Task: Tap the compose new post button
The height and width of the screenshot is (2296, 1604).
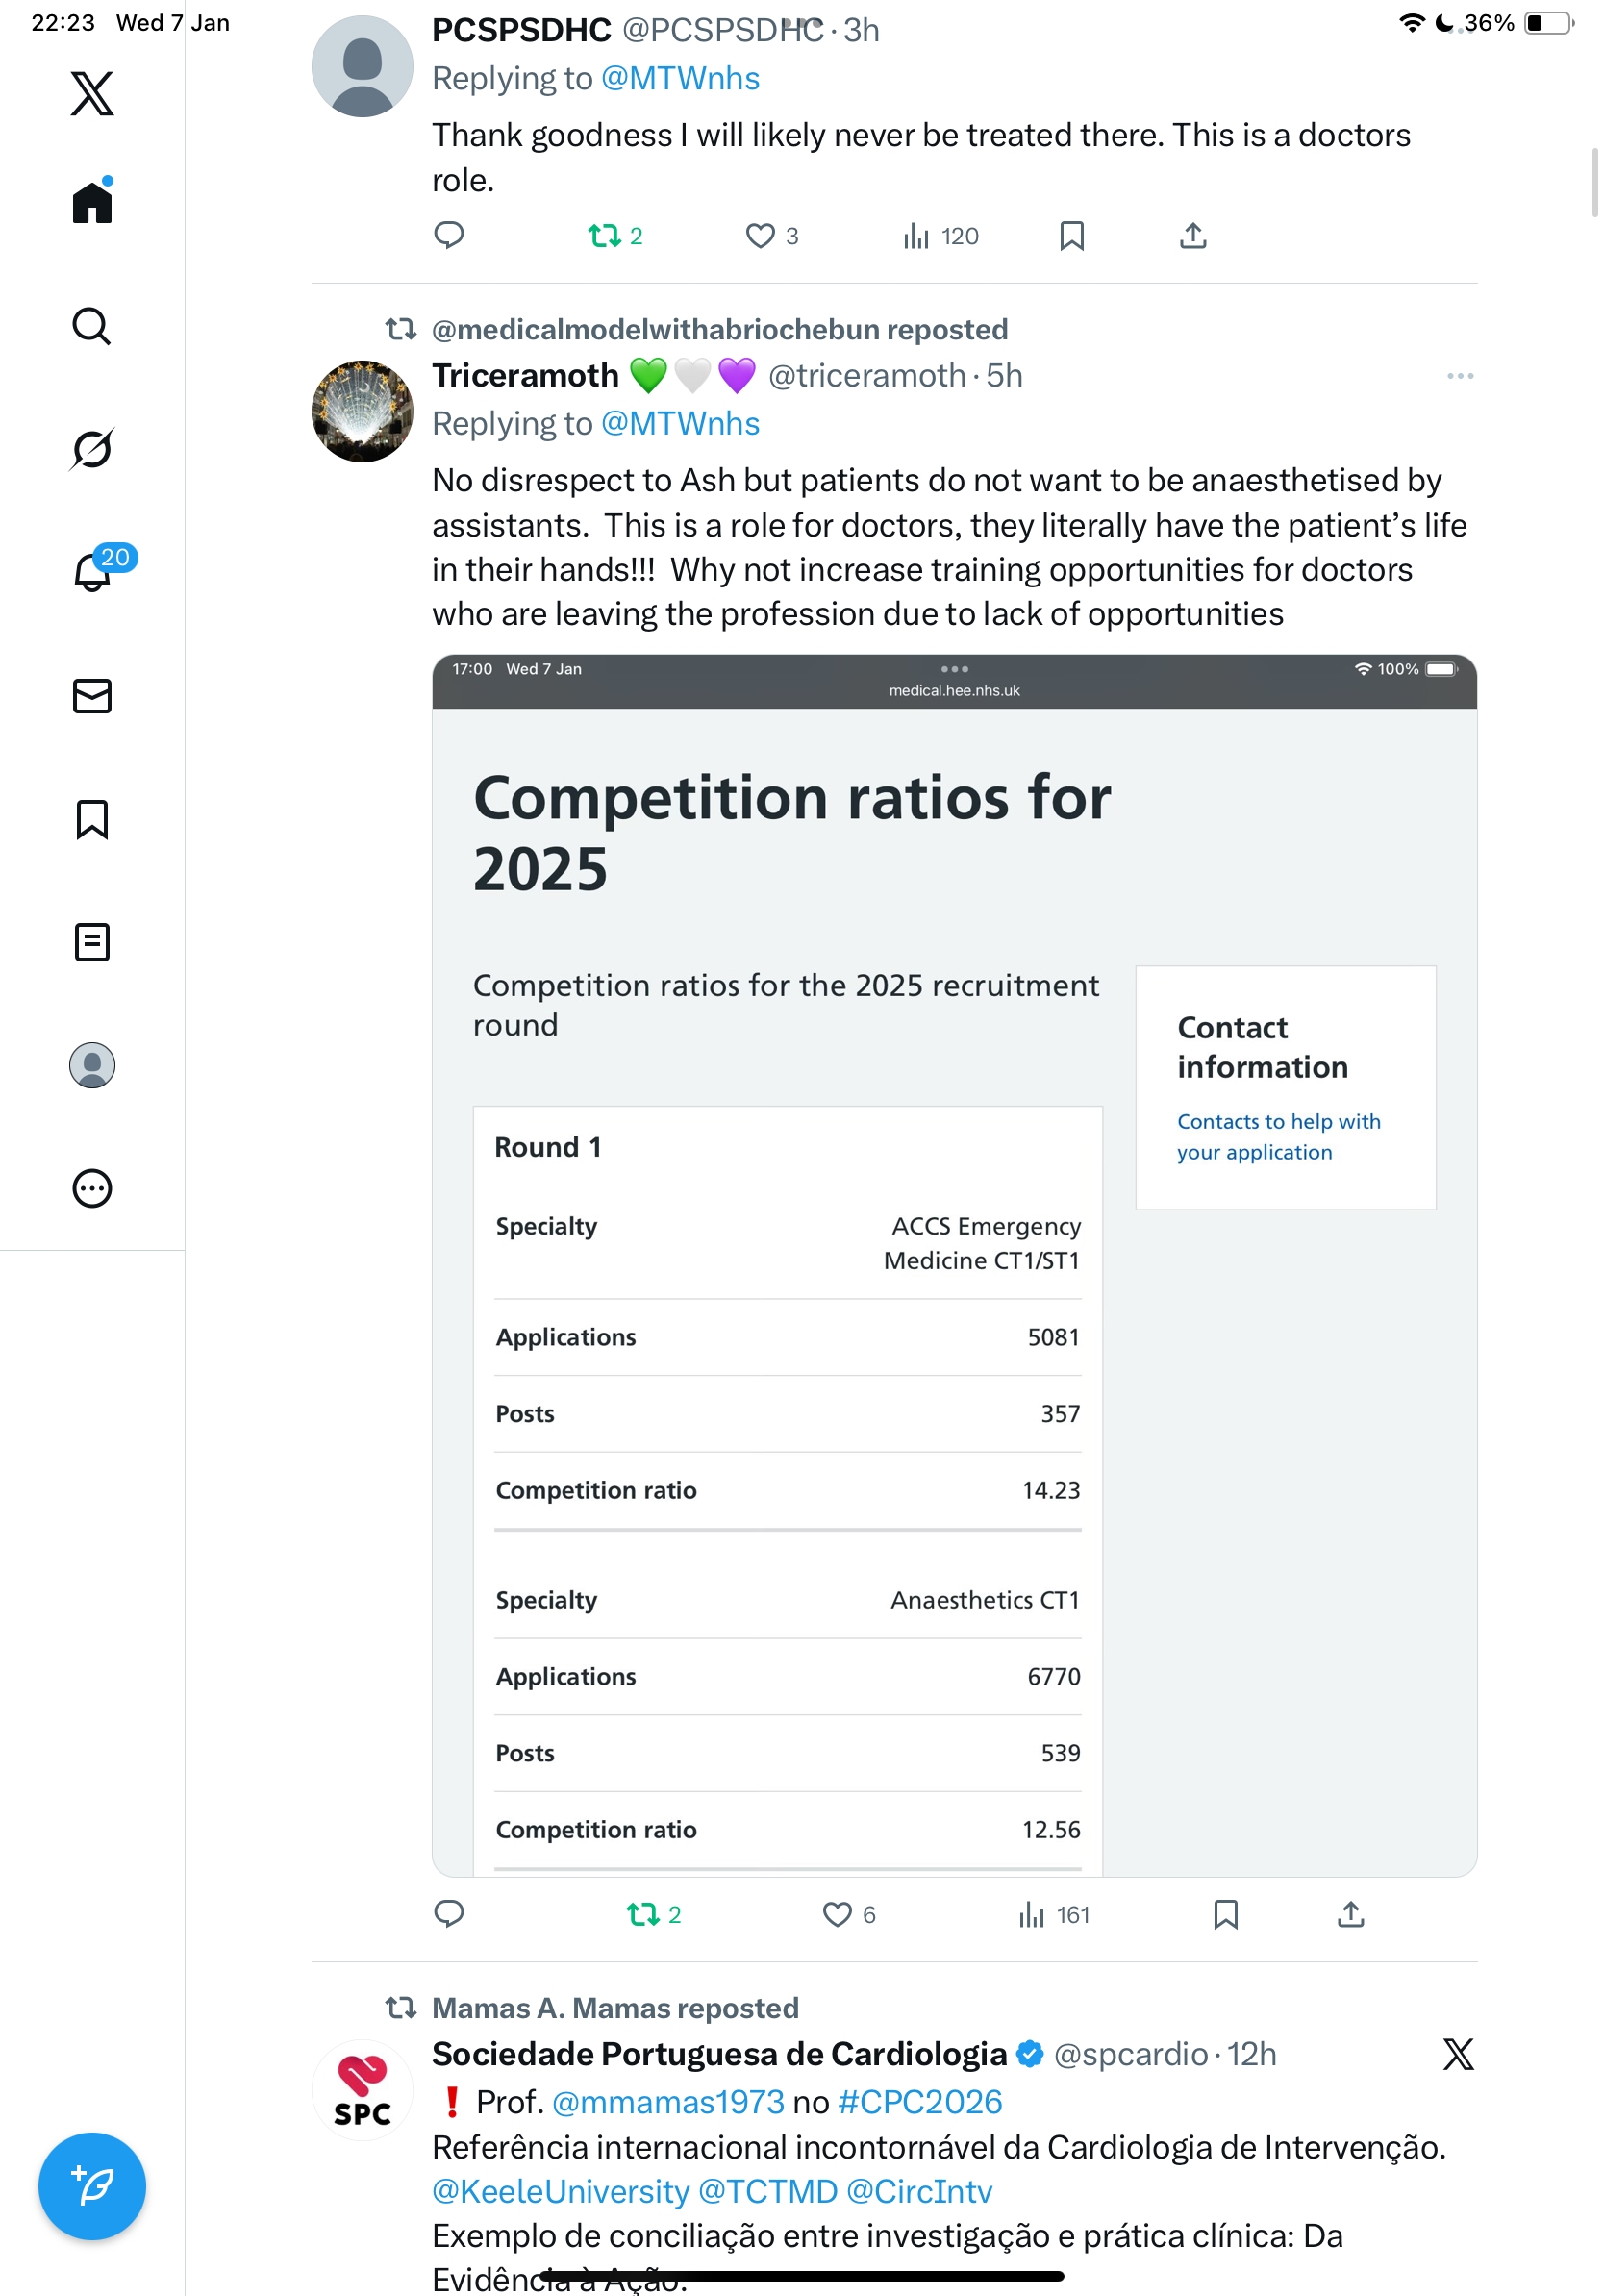Action: pyautogui.click(x=92, y=2186)
